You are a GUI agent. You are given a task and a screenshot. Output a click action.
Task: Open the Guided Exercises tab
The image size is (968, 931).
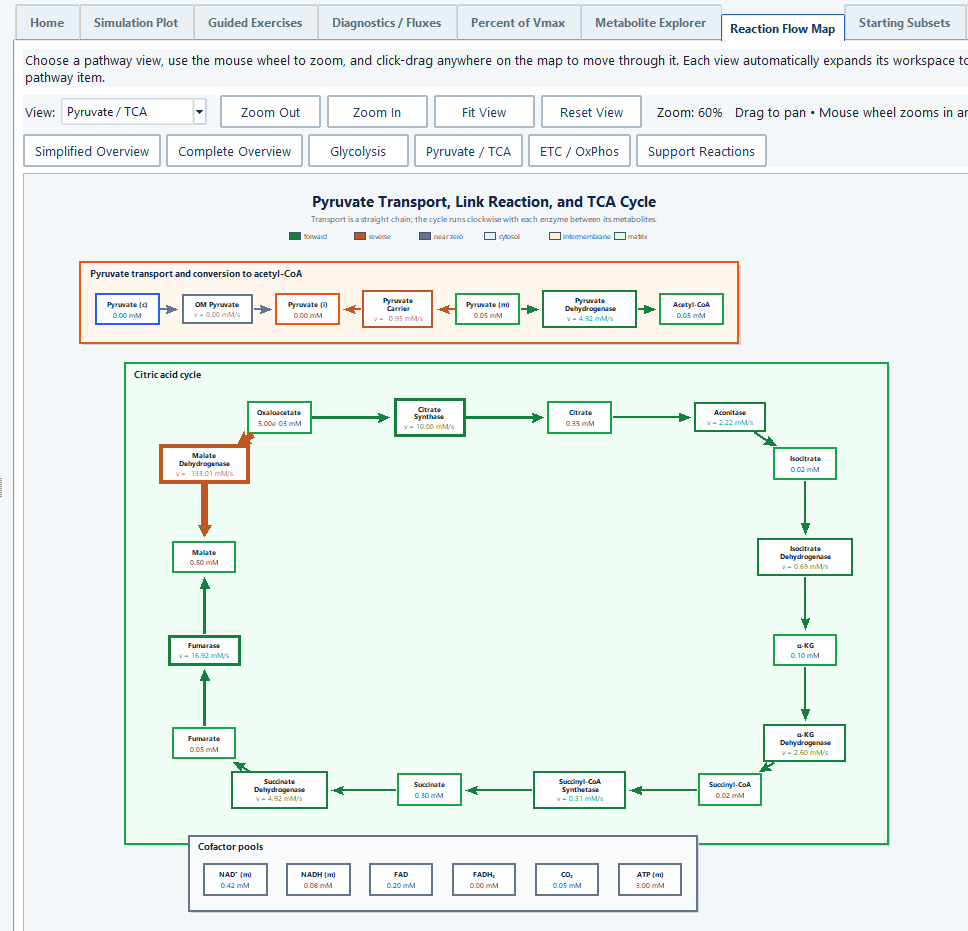point(255,23)
